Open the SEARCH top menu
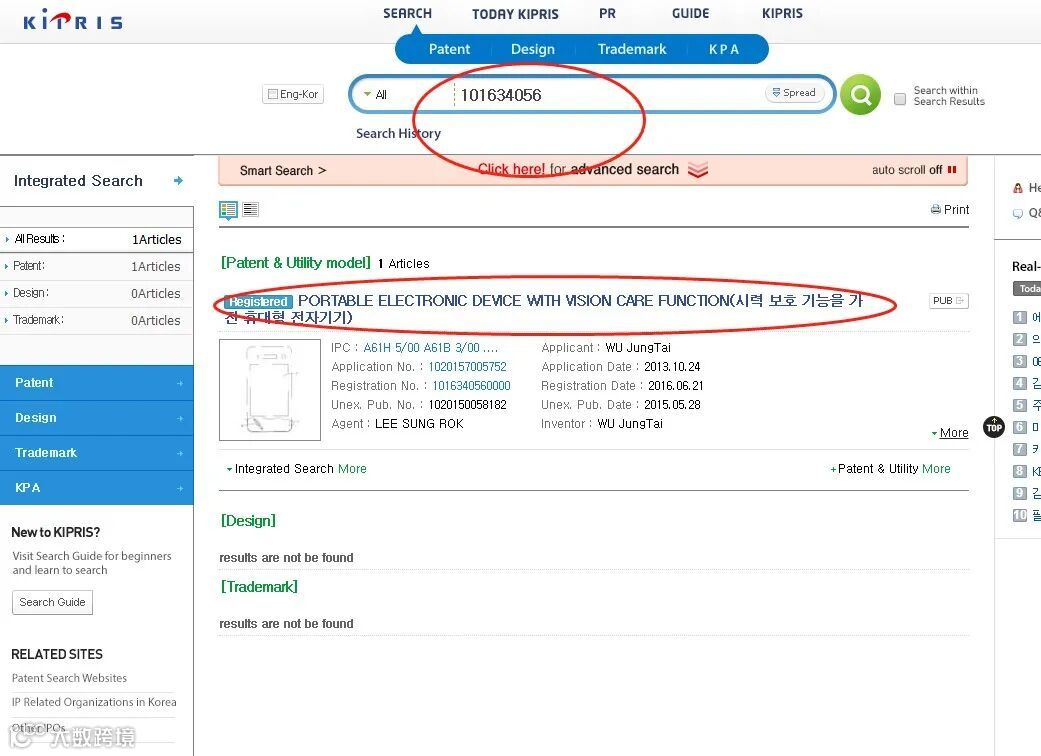The height and width of the screenshot is (756, 1041). (x=407, y=13)
